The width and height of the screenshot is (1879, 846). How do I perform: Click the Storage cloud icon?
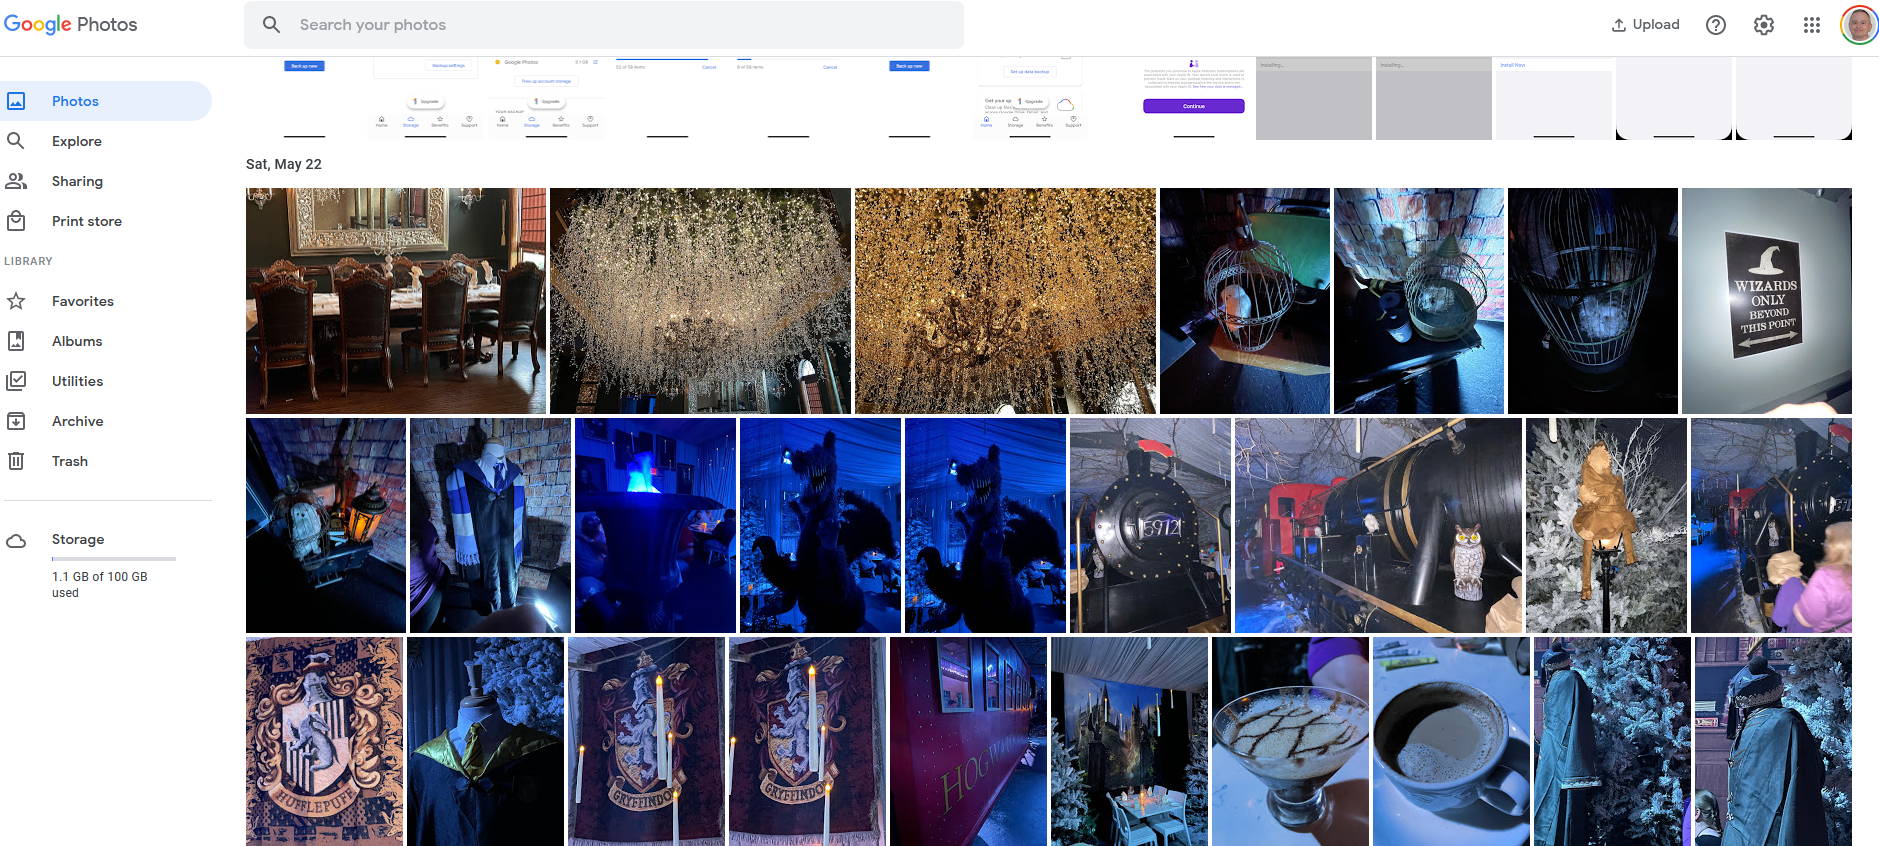[x=16, y=541]
